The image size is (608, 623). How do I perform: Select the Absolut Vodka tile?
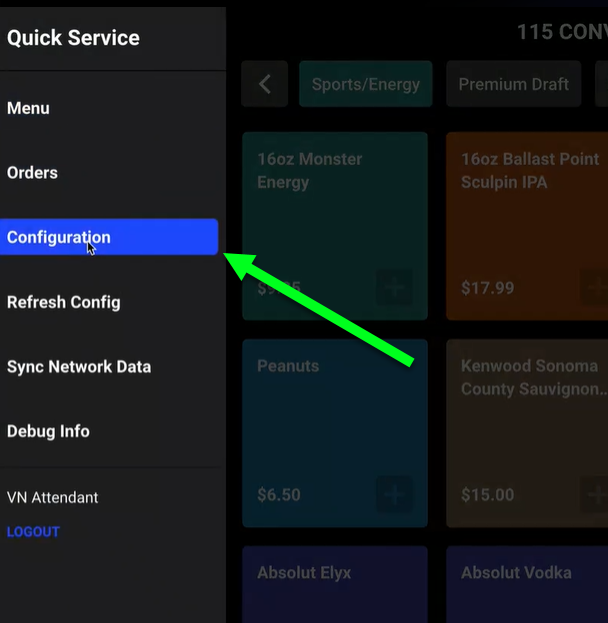point(527,584)
